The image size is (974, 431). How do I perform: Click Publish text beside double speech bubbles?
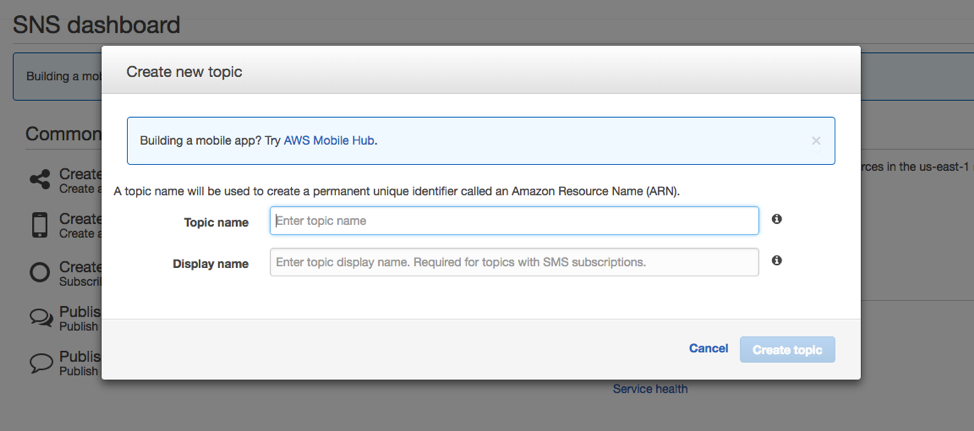pyautogui.click(x=80, y=312)
